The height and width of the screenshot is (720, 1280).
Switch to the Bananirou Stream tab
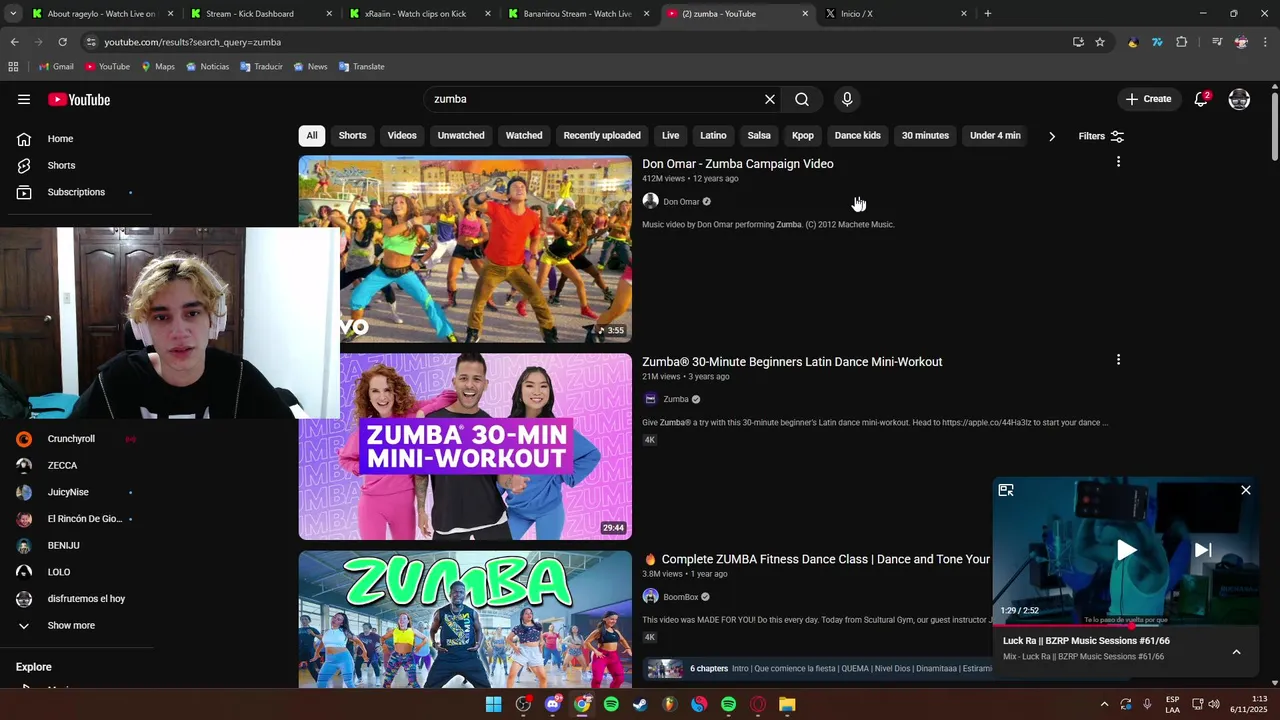click(576, 14)
